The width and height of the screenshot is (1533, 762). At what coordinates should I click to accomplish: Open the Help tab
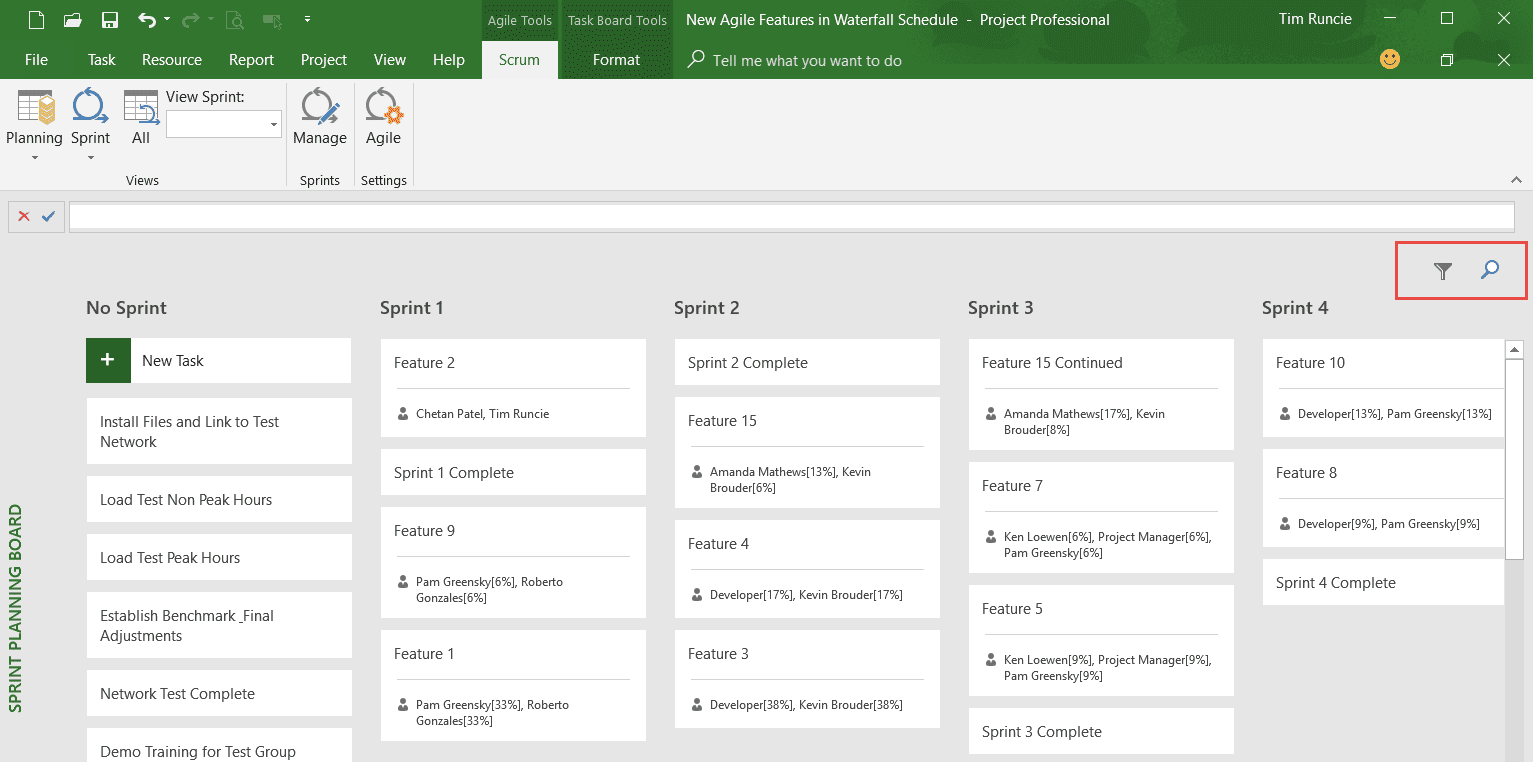point(449,60)
